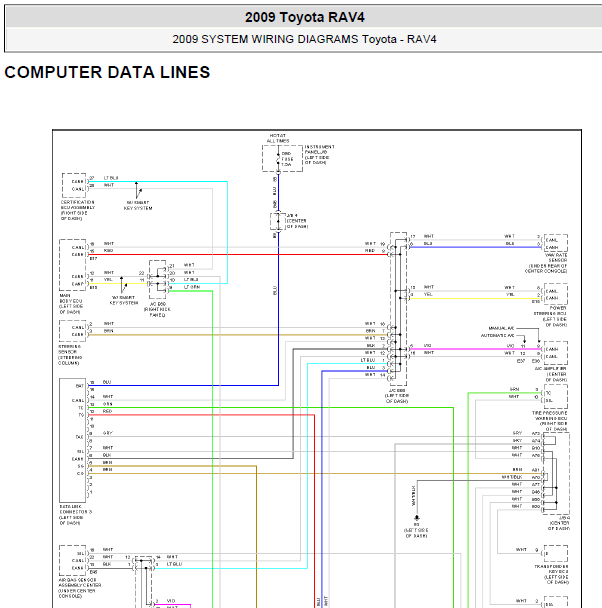This screenshot has height=608, width=602.
Task: Click the YAW RATE SENSOR label
Action: tap(546, 263)
